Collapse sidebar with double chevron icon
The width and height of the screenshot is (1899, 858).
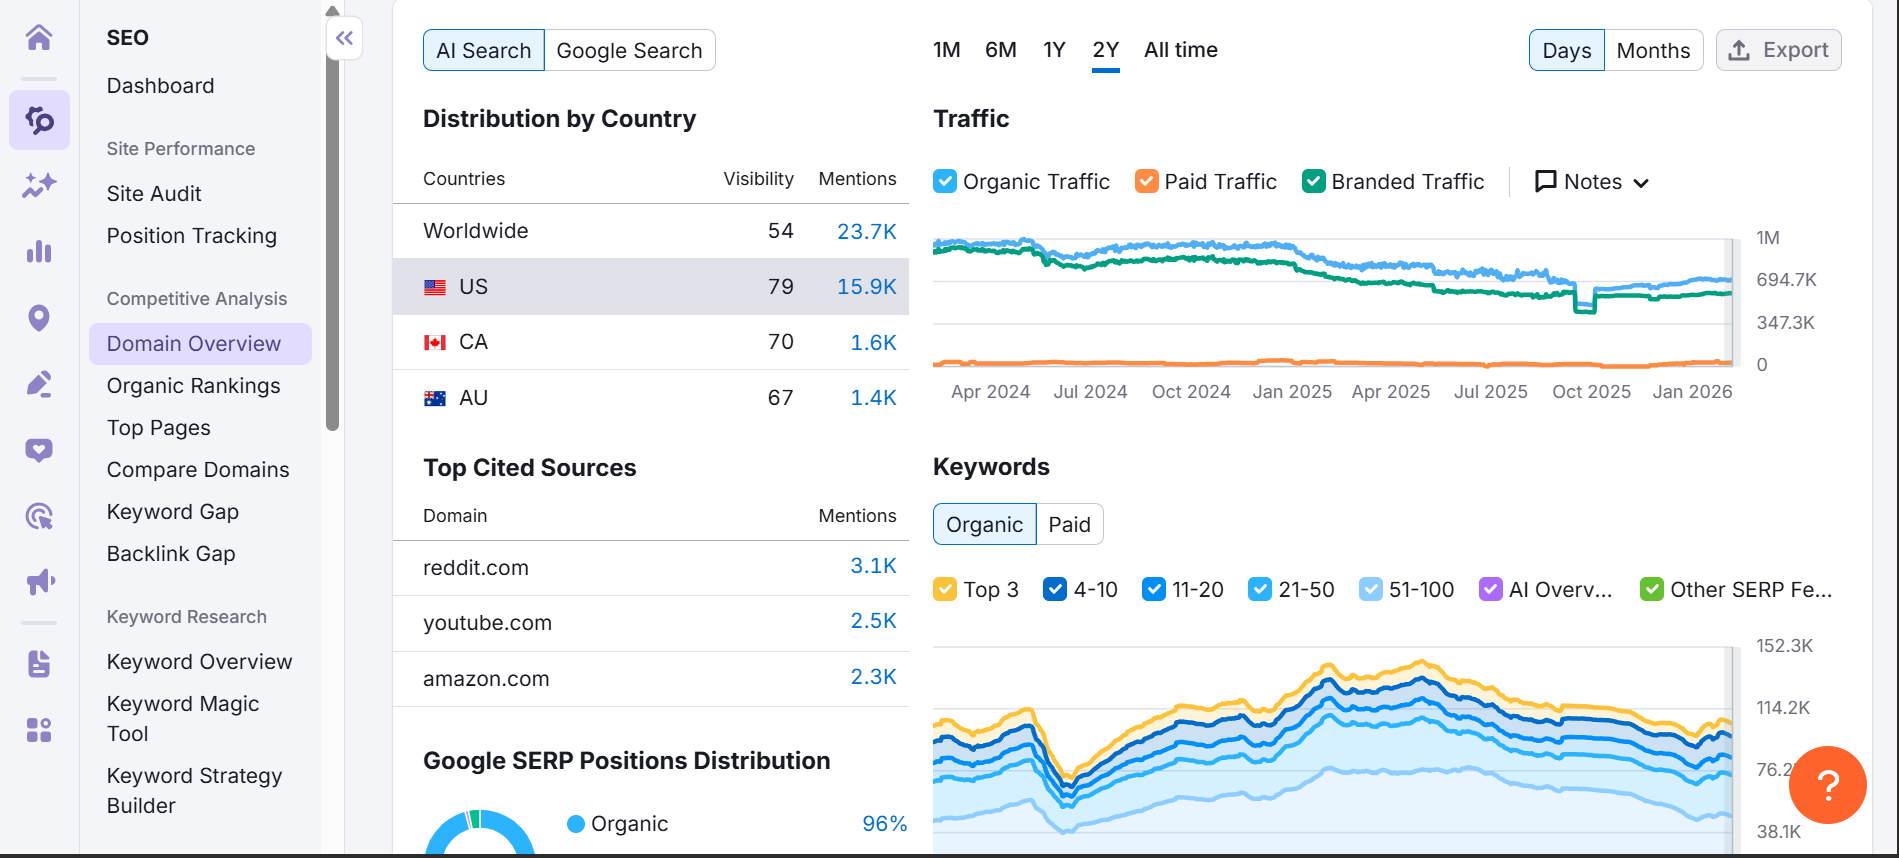point(344,38)
